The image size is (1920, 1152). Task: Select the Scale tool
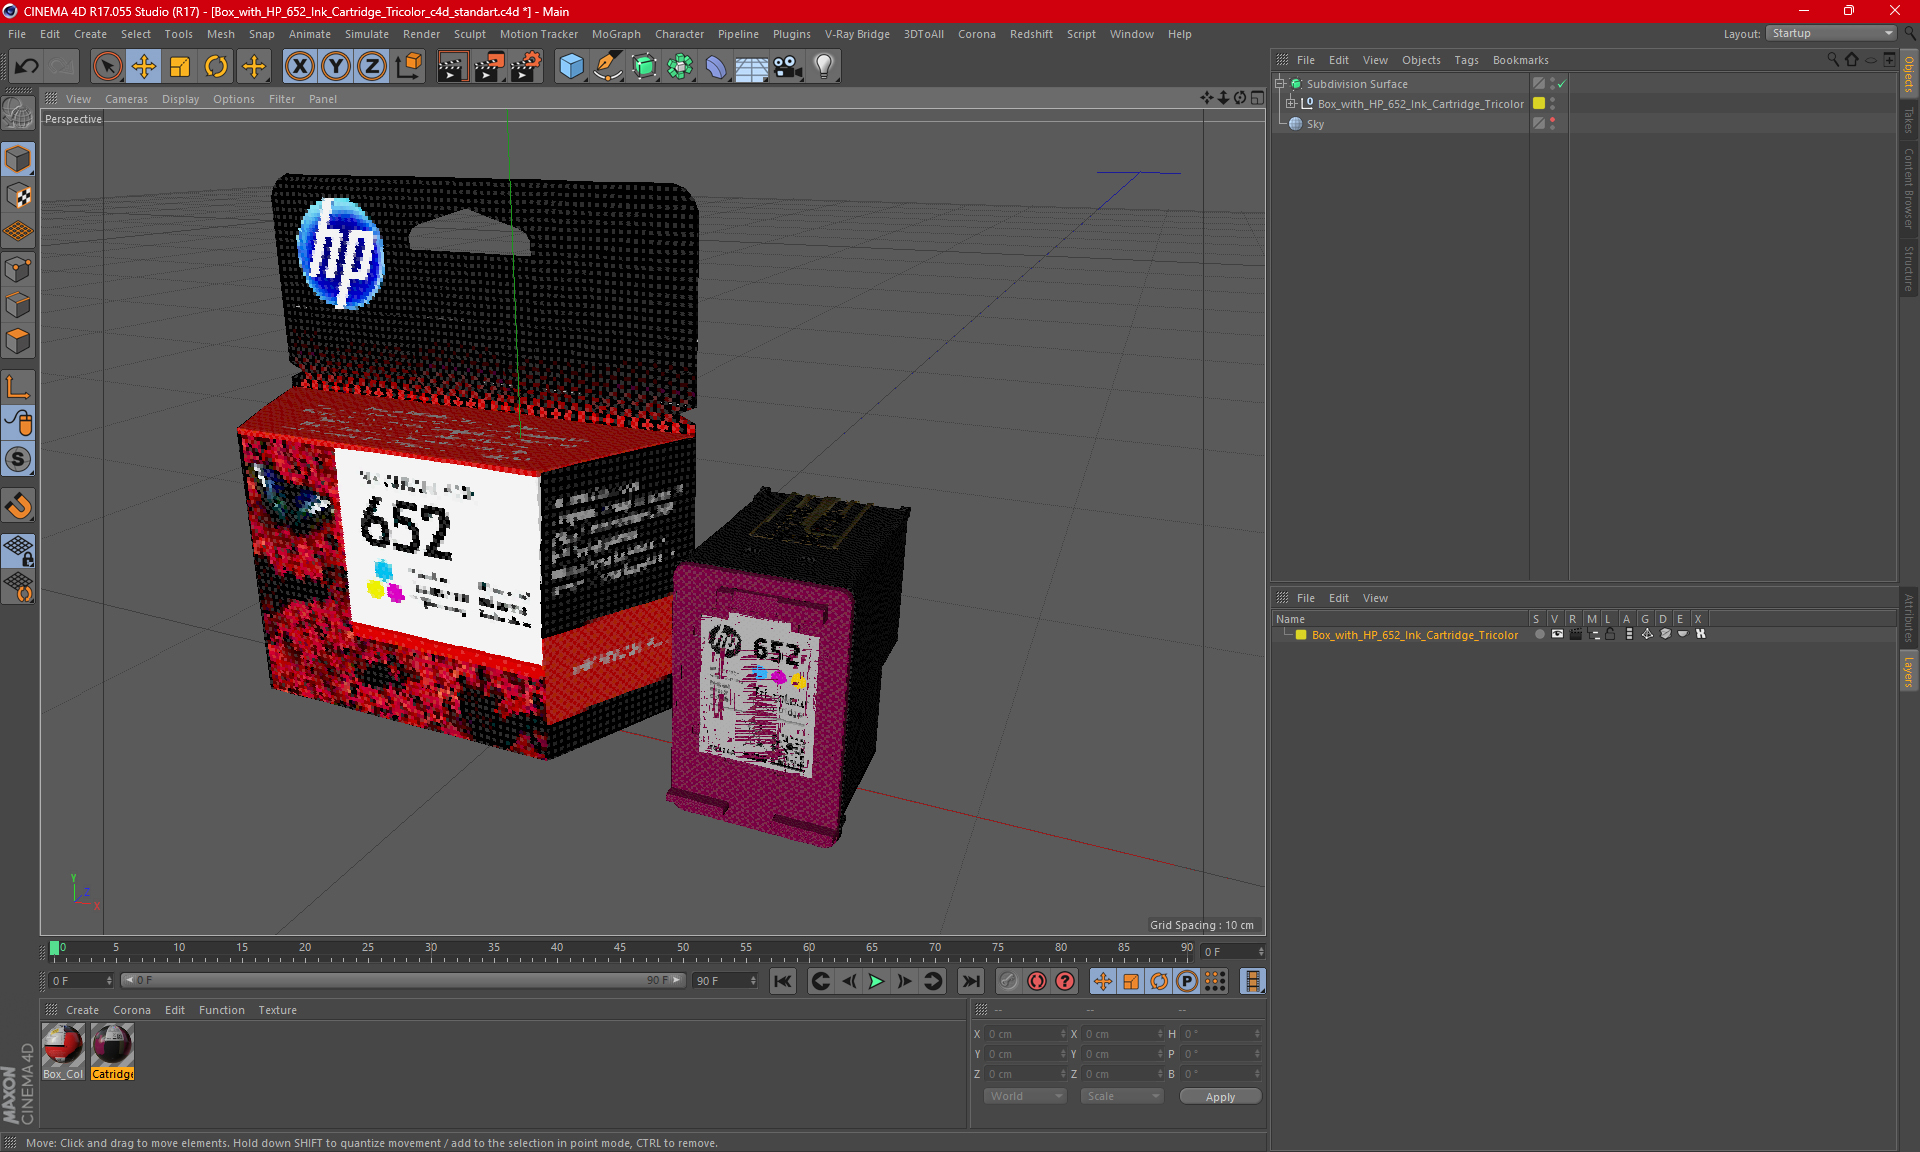pos(180,66)
